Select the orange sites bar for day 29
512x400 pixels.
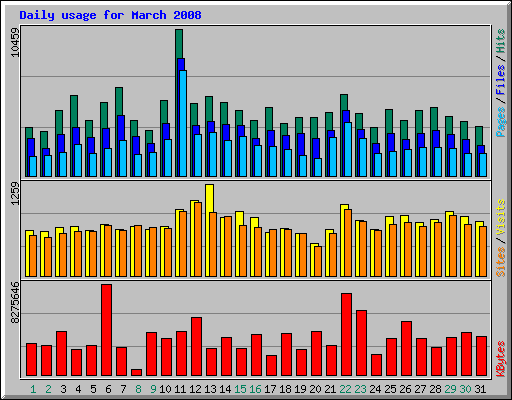click(x=453, y=246)
